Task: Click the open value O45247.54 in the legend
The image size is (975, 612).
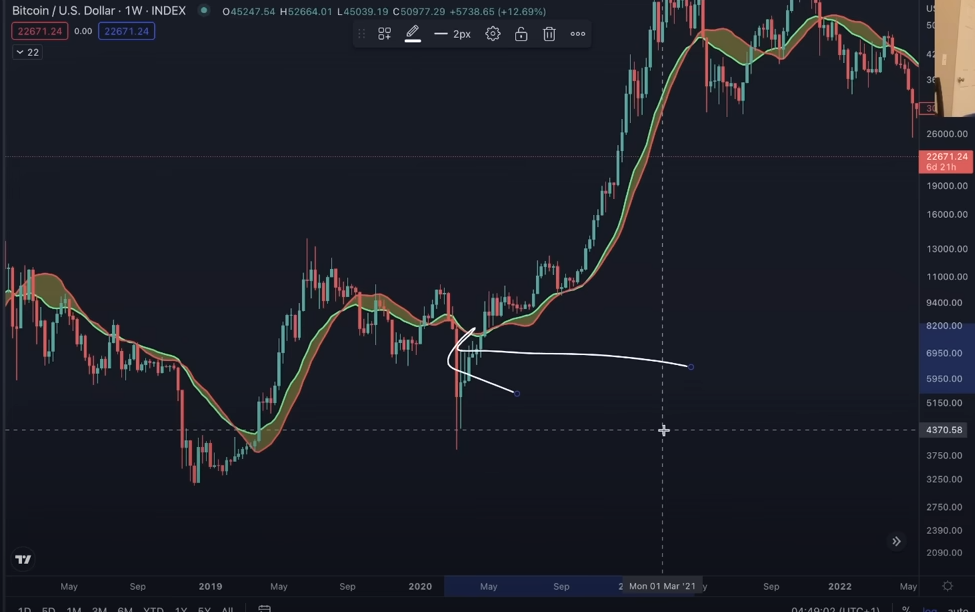Action: (249, 11)
